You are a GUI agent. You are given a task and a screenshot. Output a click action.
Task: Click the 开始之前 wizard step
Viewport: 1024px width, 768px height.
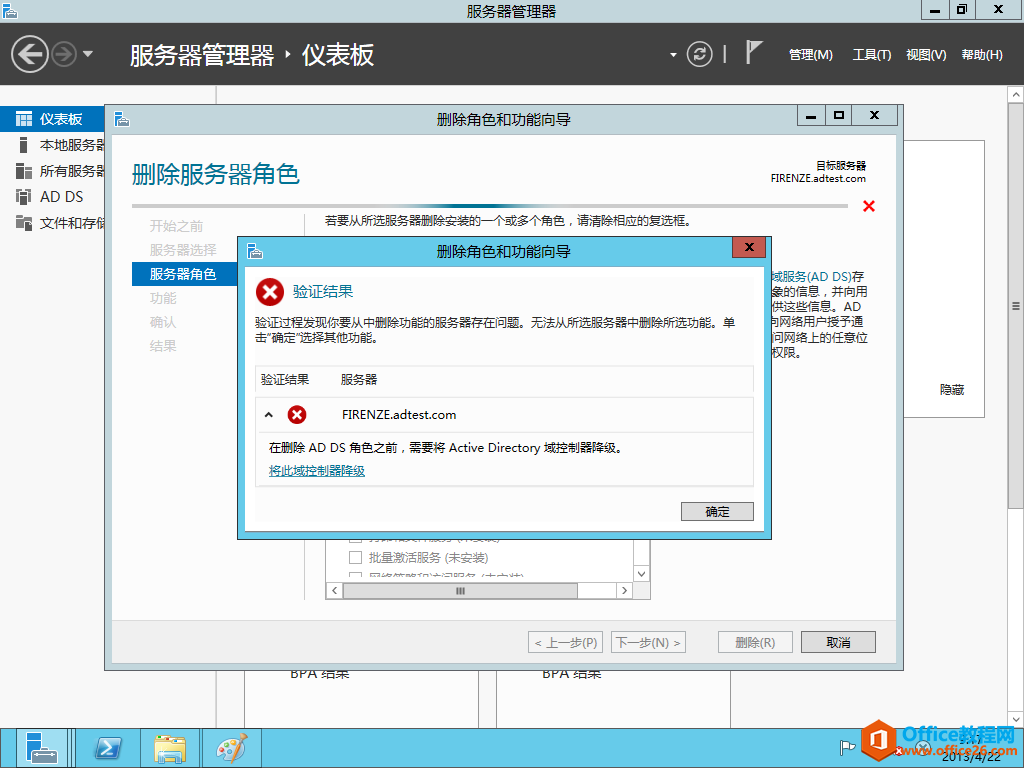[x=176, y=226]
